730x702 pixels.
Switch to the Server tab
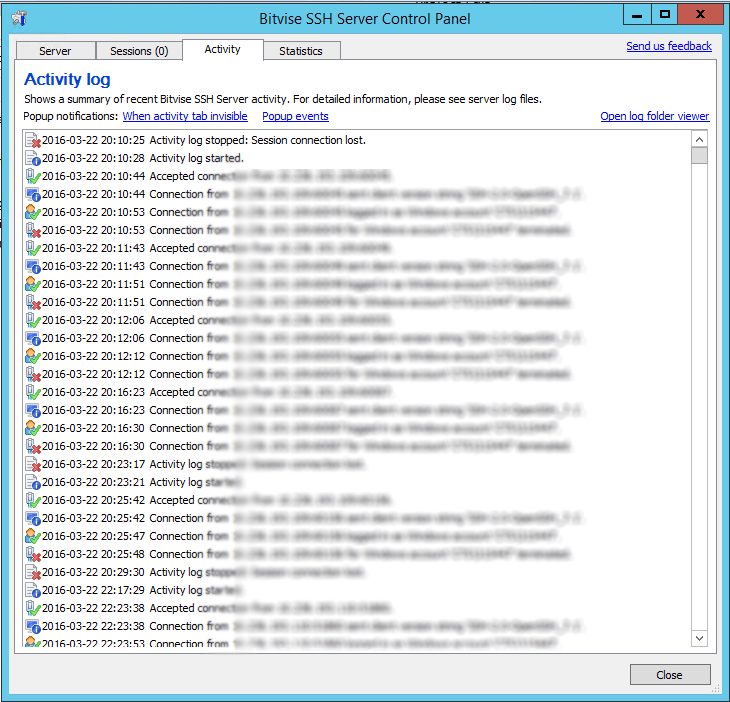coord(55,51)
